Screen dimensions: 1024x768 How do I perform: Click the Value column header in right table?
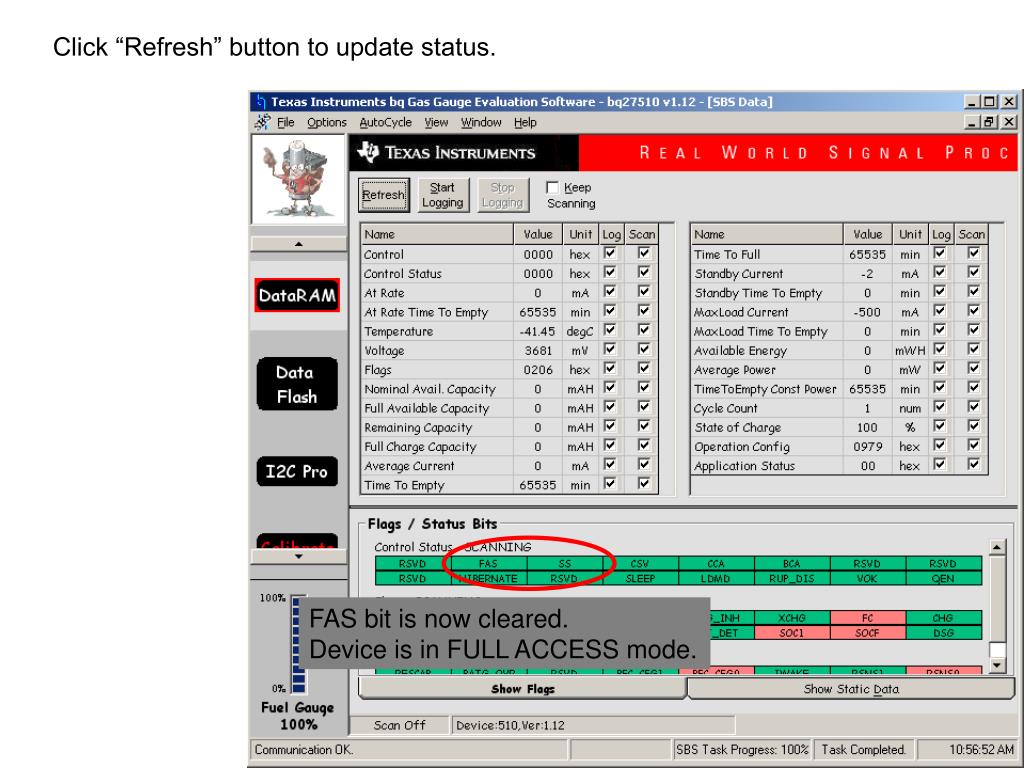click(x=868, y=234)
